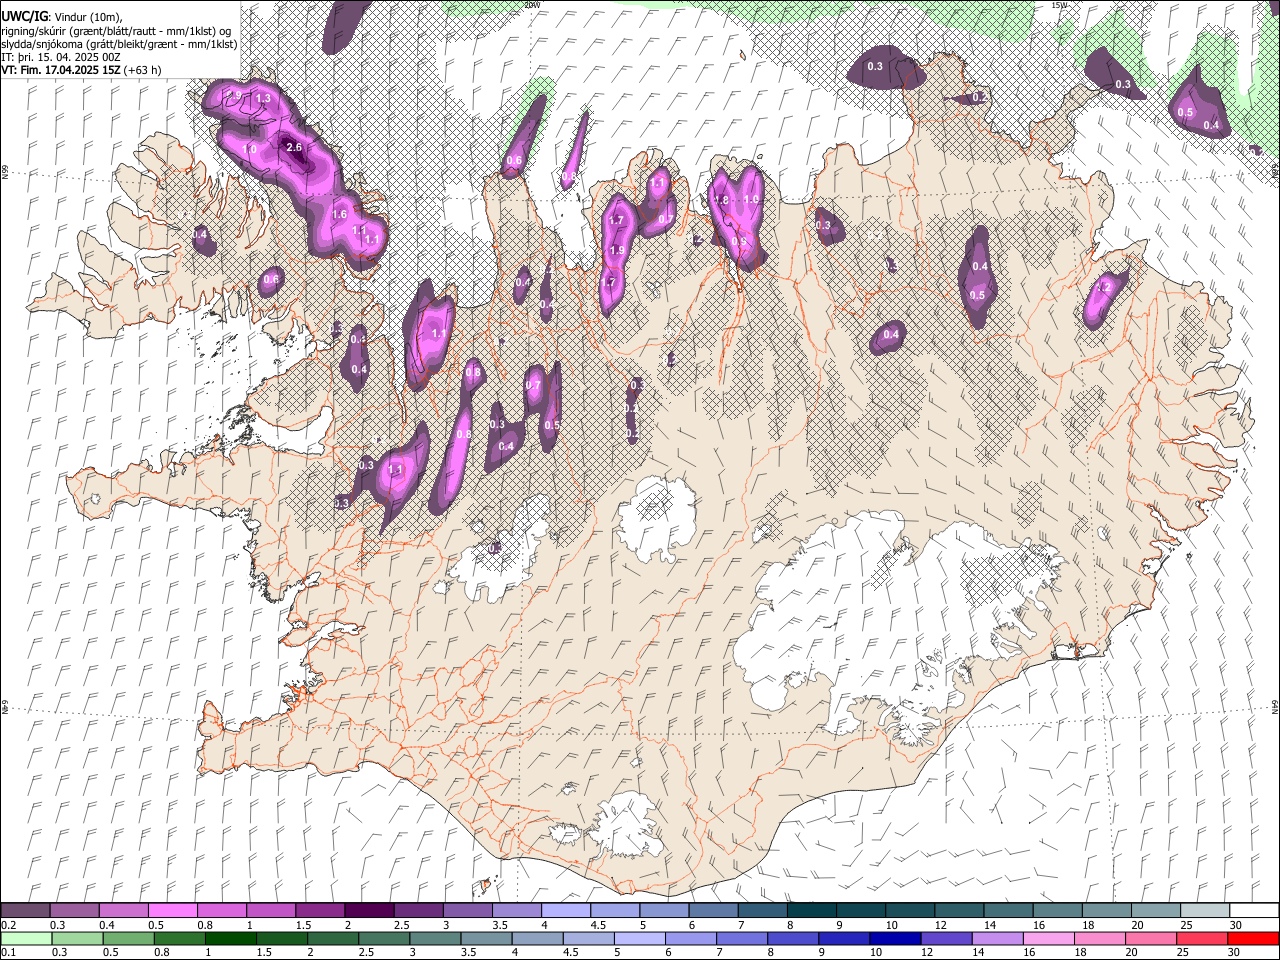Pick lower scale navy swatch between 10 and 12
The width and height of the screenshot is (1280, 960).
click(897, 938)
